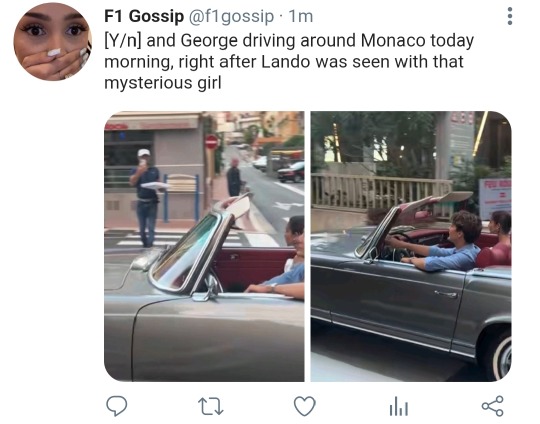Screen dimensions: 540x424
Task: Click the driver in blue shirt
Action: (x=448, y=243)
